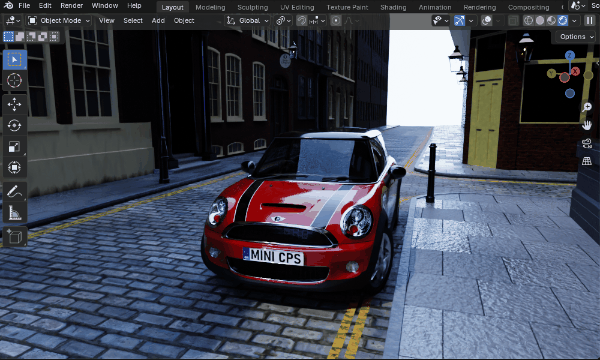This screenshot has height=360, width=600.
Task: Open the Object Mode dropdown
Action: click(59, 21)
